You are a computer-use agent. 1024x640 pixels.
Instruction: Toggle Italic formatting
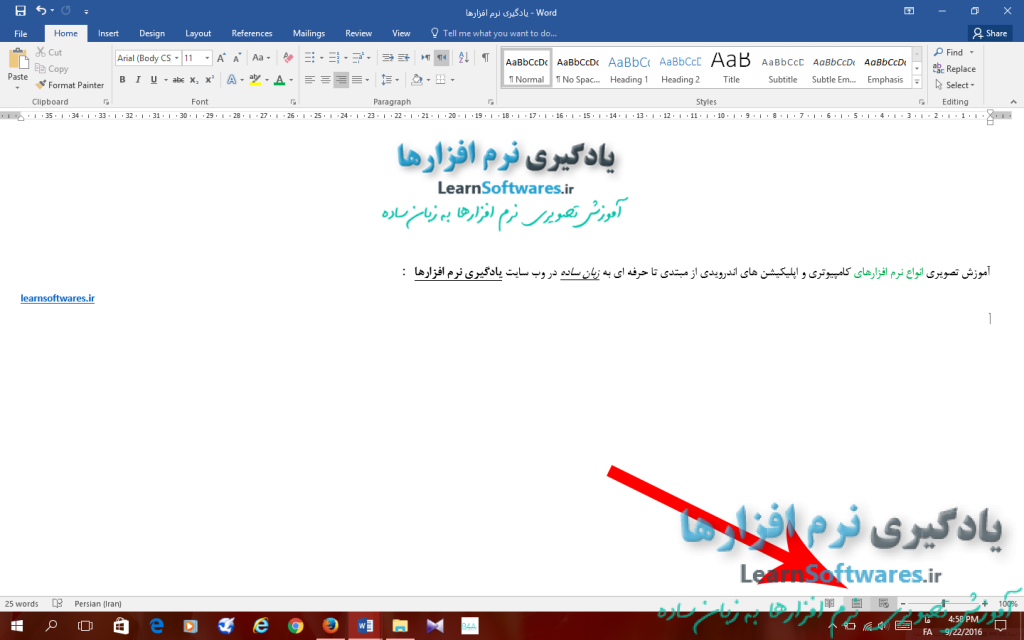click(138, 80)
